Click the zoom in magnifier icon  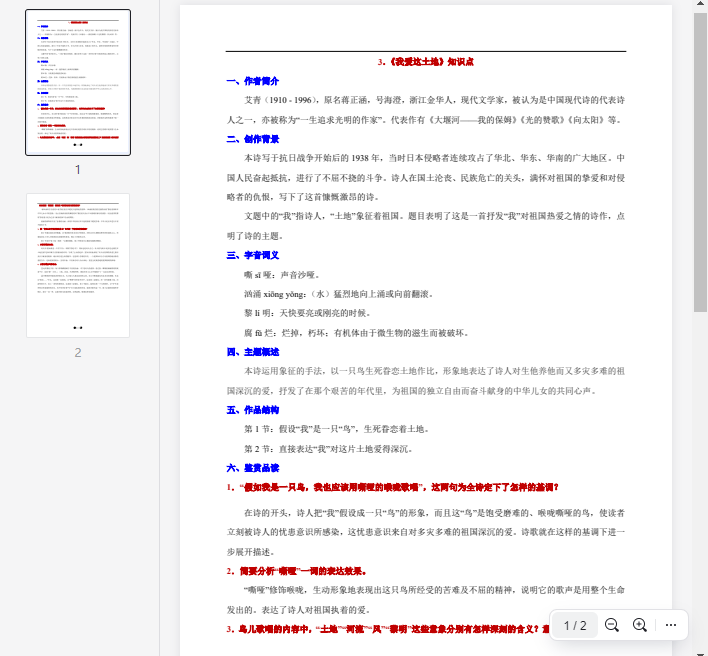pos(640,625)
